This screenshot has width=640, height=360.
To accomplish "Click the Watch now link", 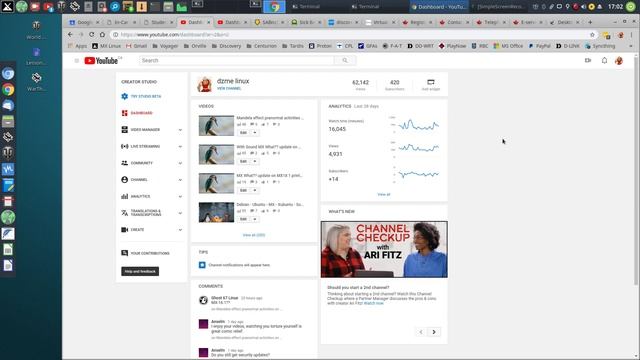I will pos(374,303).
